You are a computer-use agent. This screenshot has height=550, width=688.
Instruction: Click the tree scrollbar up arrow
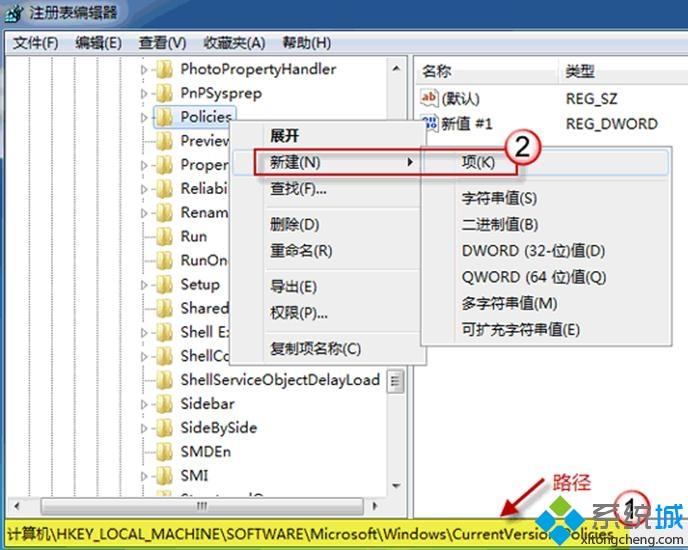(x=396, y=68)
